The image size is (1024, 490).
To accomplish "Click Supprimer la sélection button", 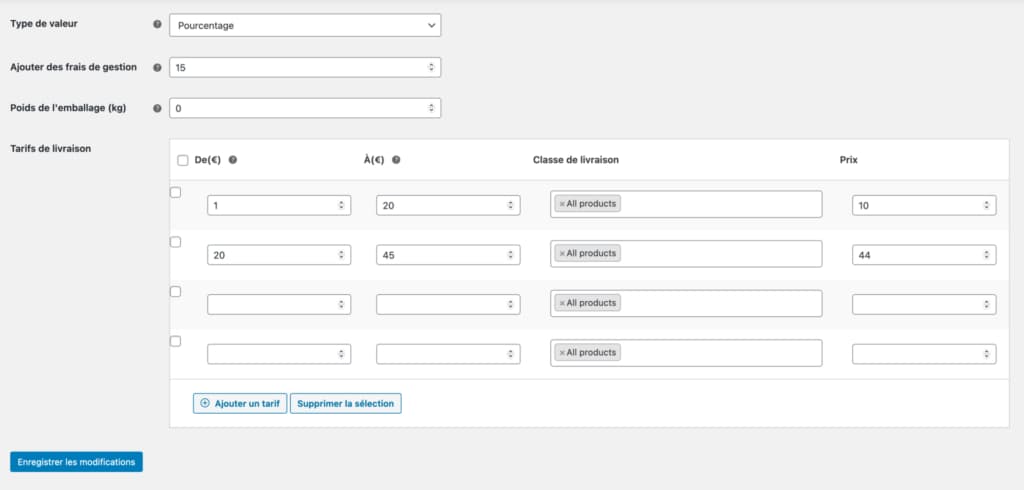I will point(345,403).
